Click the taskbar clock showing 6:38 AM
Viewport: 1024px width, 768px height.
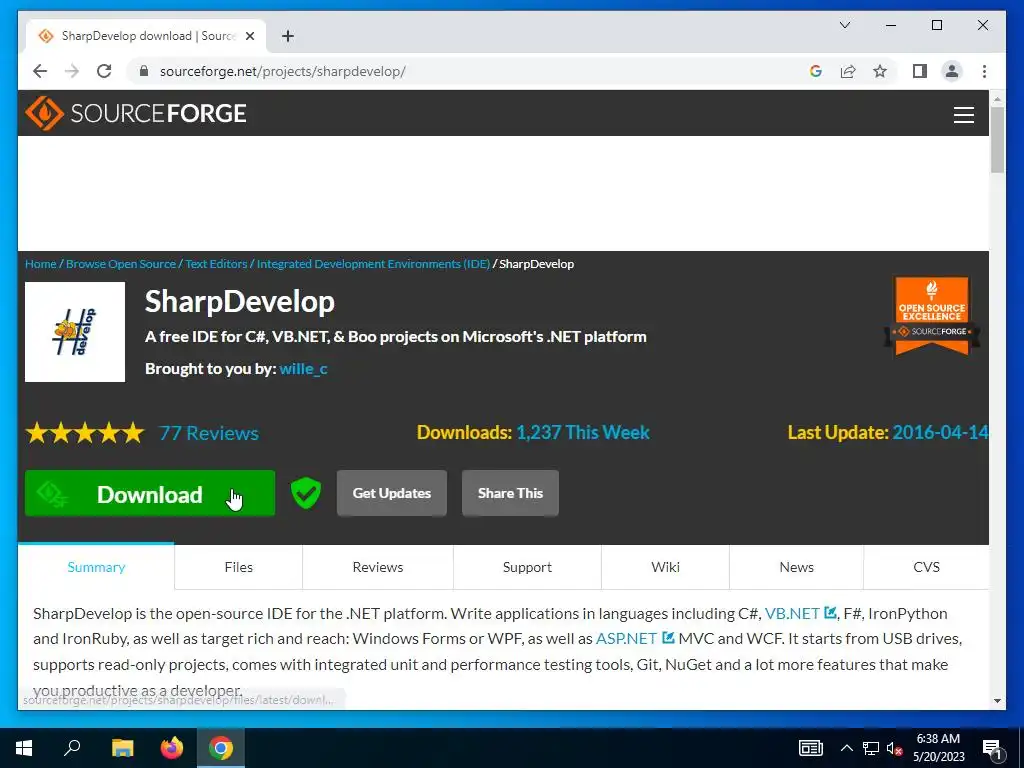click(x=938, y=748)
